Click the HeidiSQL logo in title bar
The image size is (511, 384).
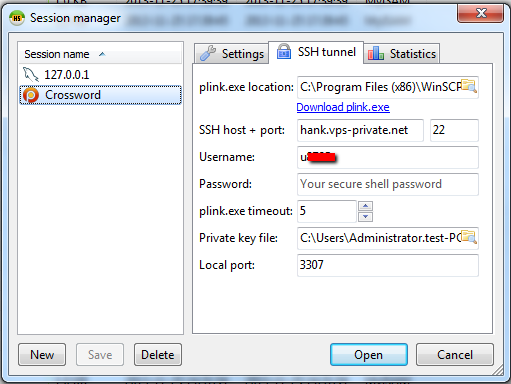(x=17, y=18)
